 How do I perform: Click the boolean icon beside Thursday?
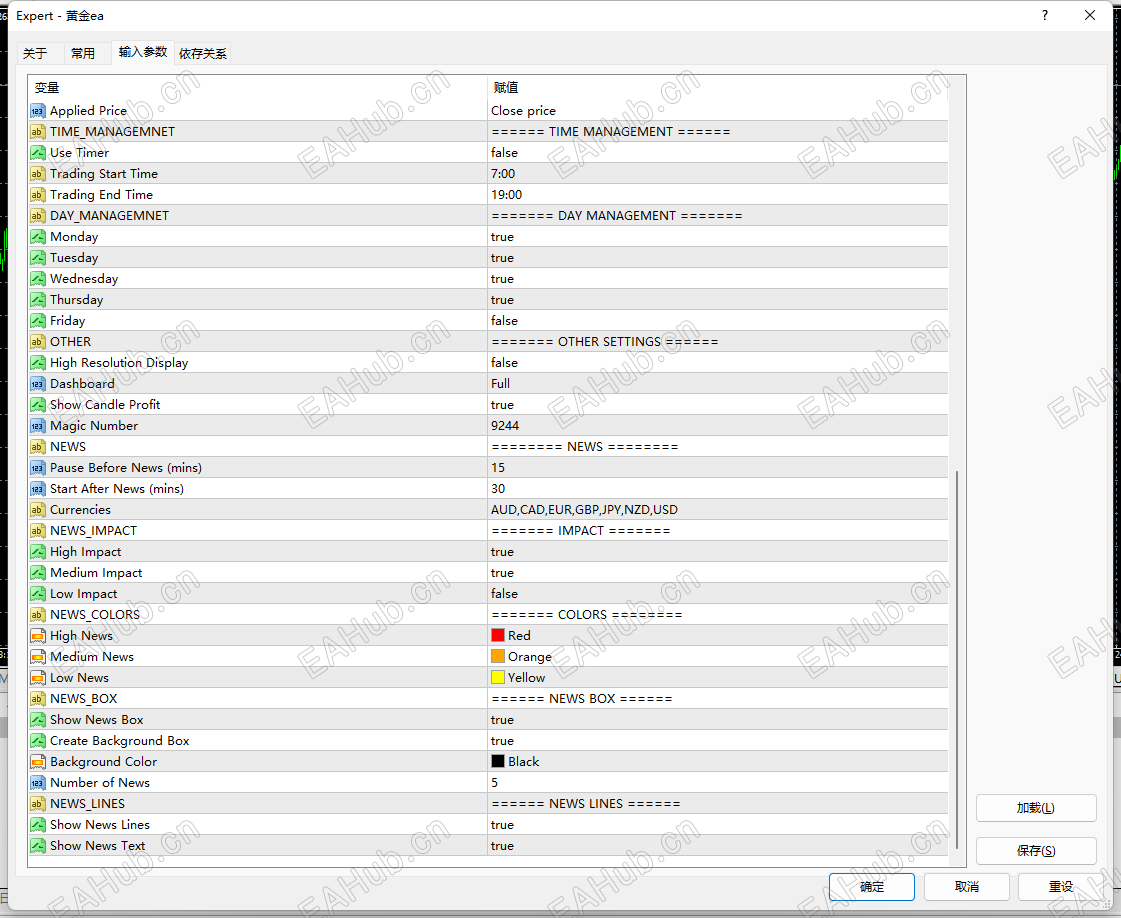pos(38,300)
